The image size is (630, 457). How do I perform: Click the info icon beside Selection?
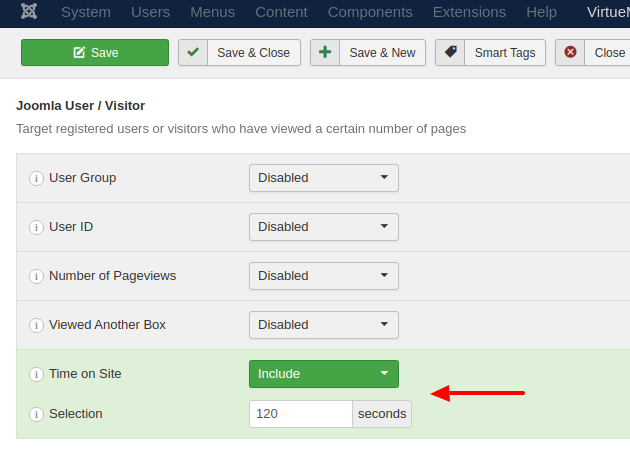click(37, 414)
